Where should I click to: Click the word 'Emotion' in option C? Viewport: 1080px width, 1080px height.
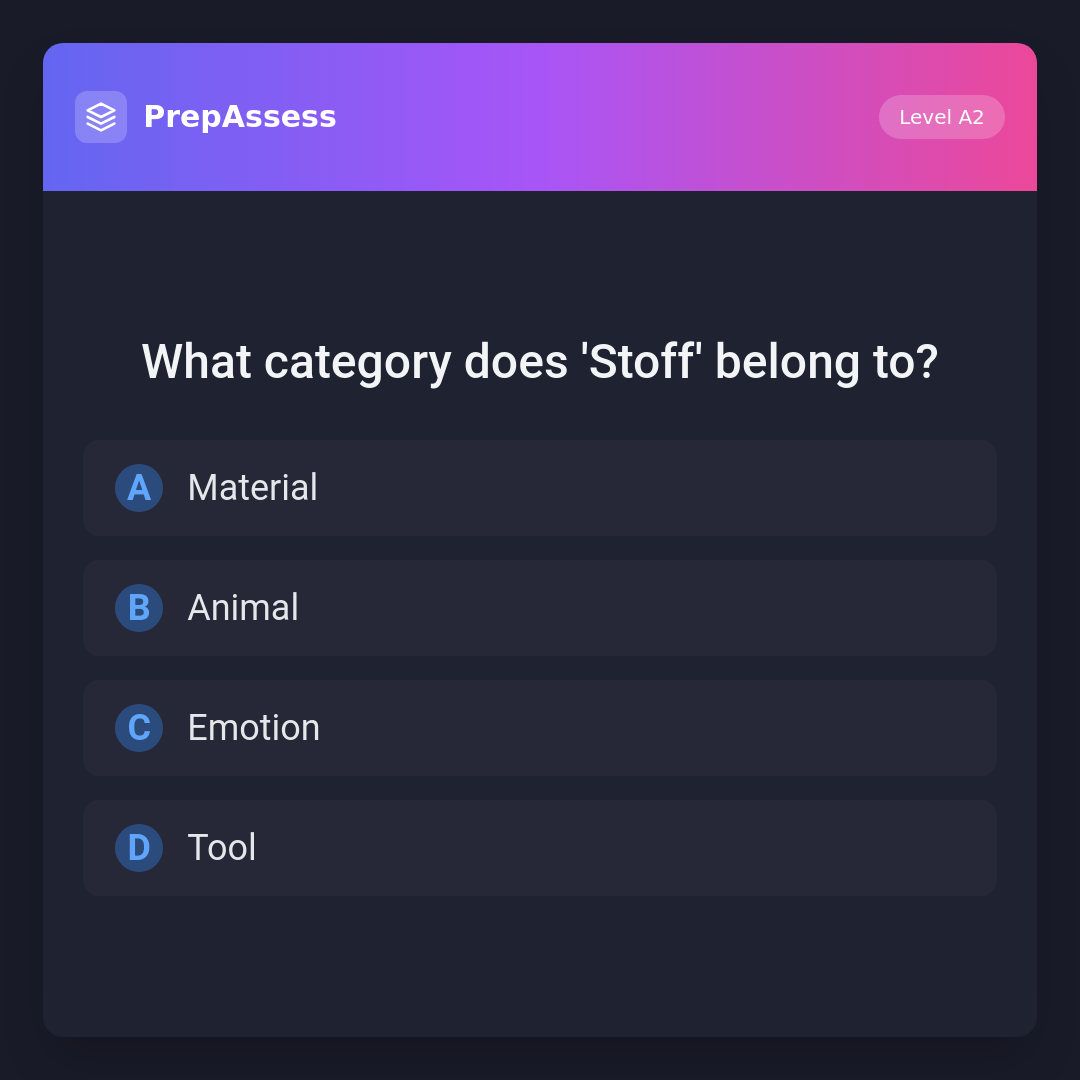(x=254, y=728)
